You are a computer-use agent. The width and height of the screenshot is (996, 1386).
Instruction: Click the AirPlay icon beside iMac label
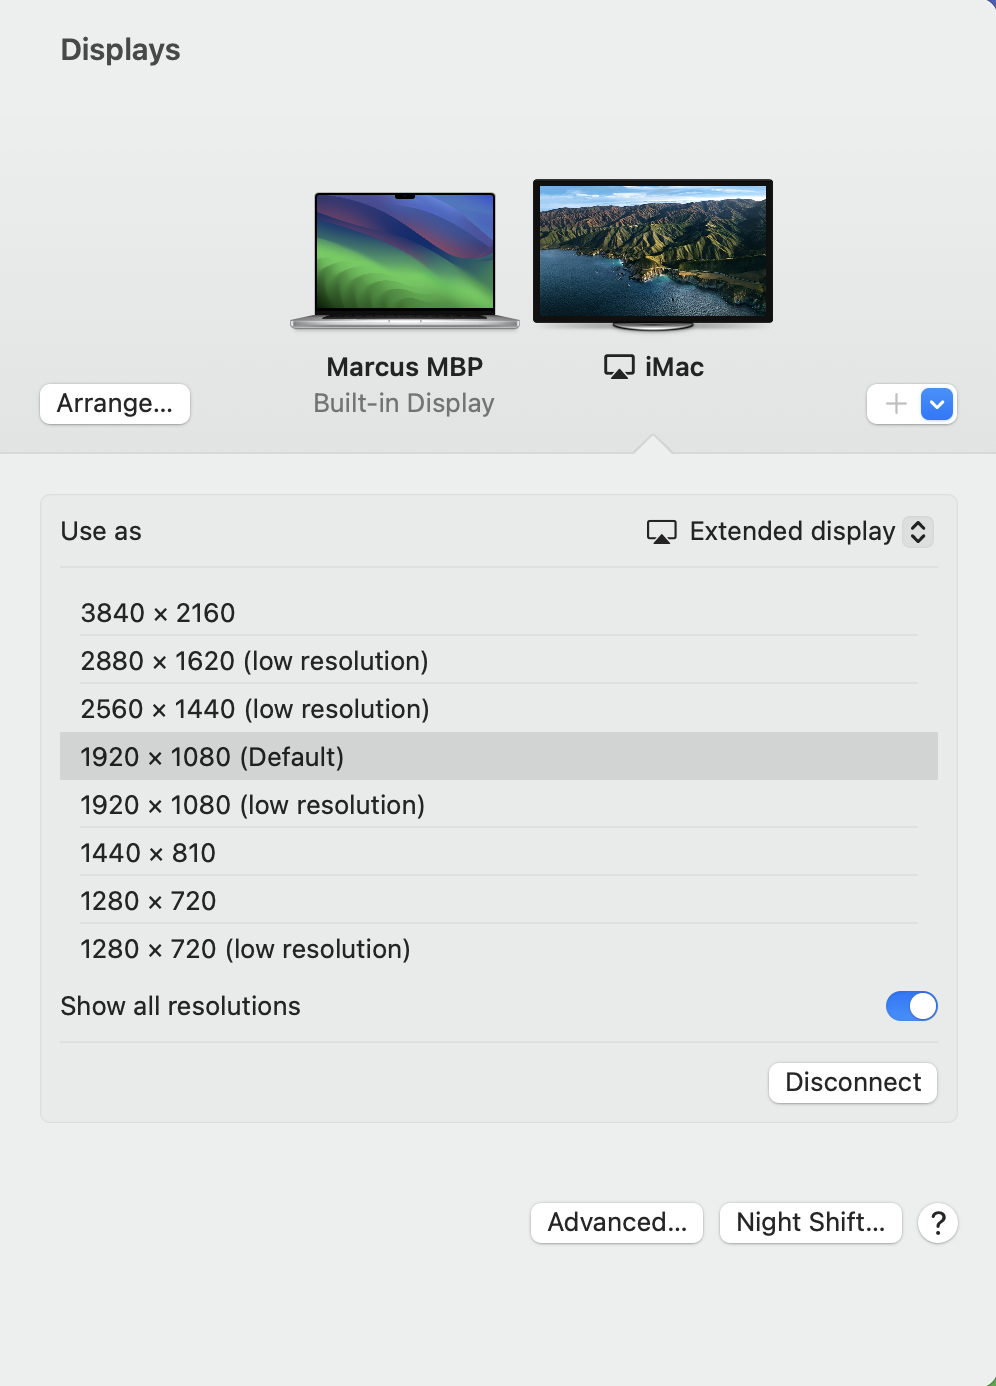(619, 368)
